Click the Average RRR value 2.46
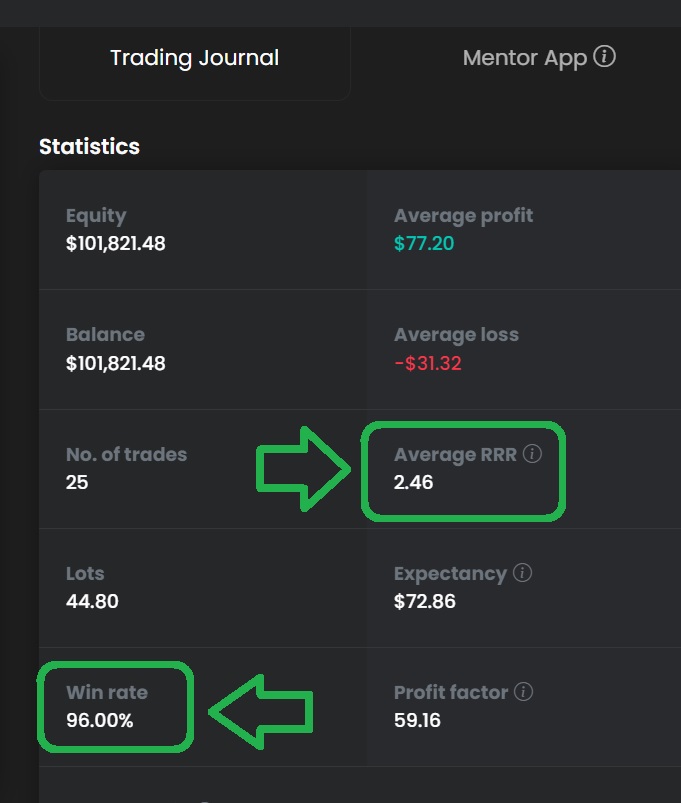This screenshot has width=681, height=803. click(x=413, y=482)
